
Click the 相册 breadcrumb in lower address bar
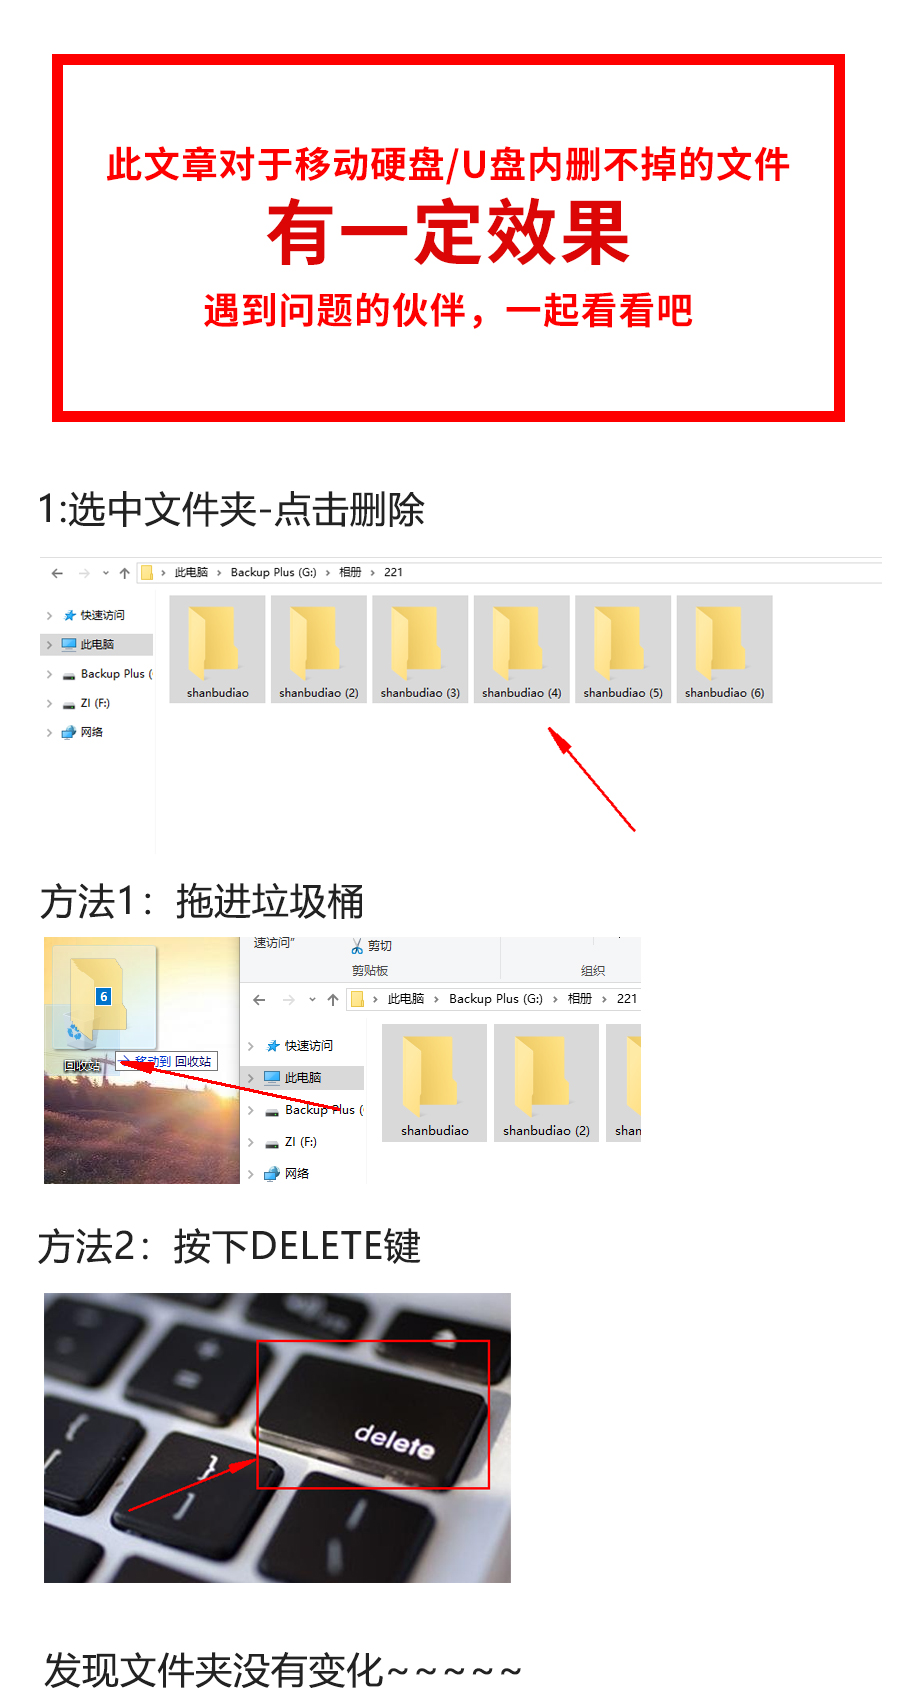coord(580,999)
